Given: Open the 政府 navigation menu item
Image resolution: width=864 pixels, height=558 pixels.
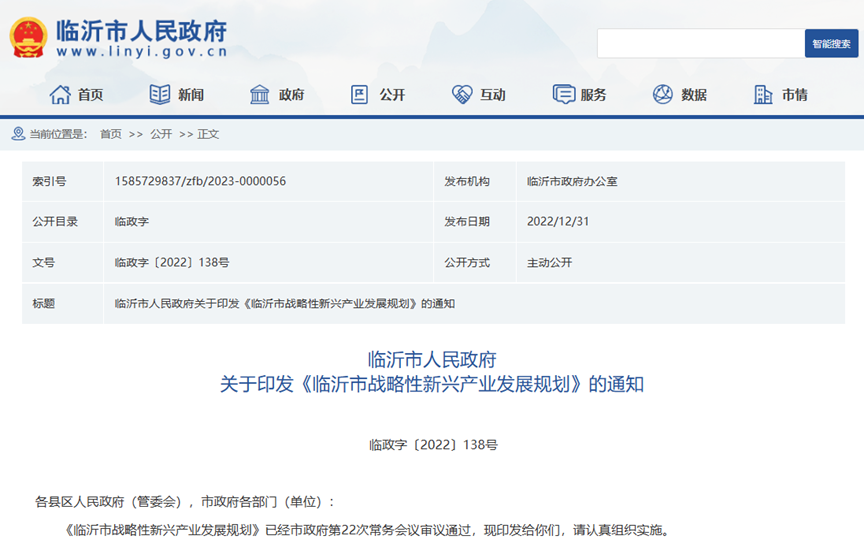Looking at the screenshot, I should tap(291, 95).
